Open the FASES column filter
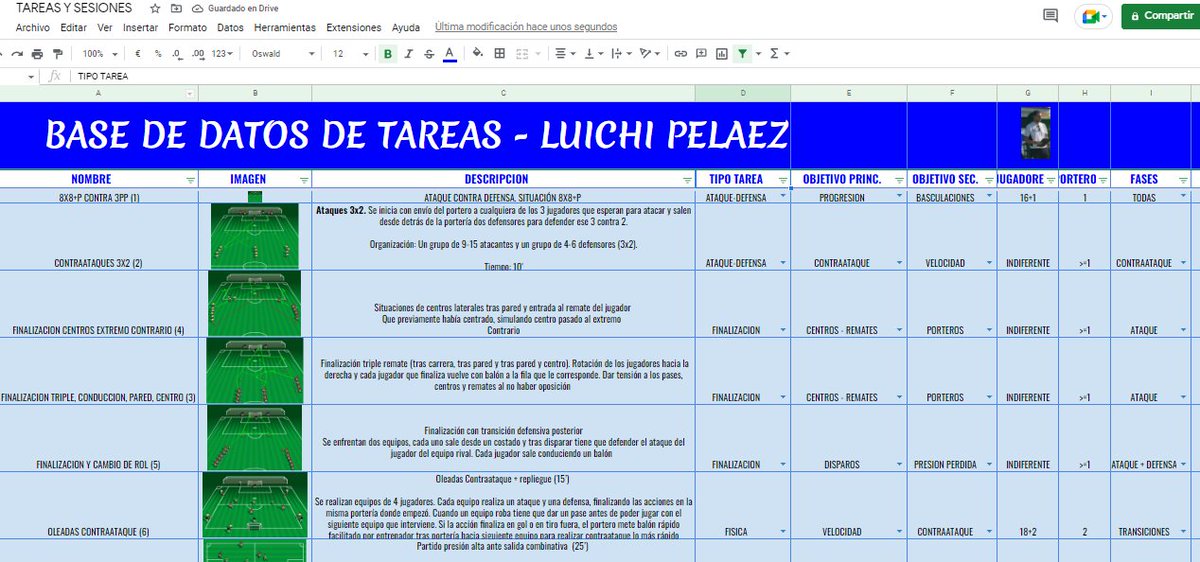 1183,180
